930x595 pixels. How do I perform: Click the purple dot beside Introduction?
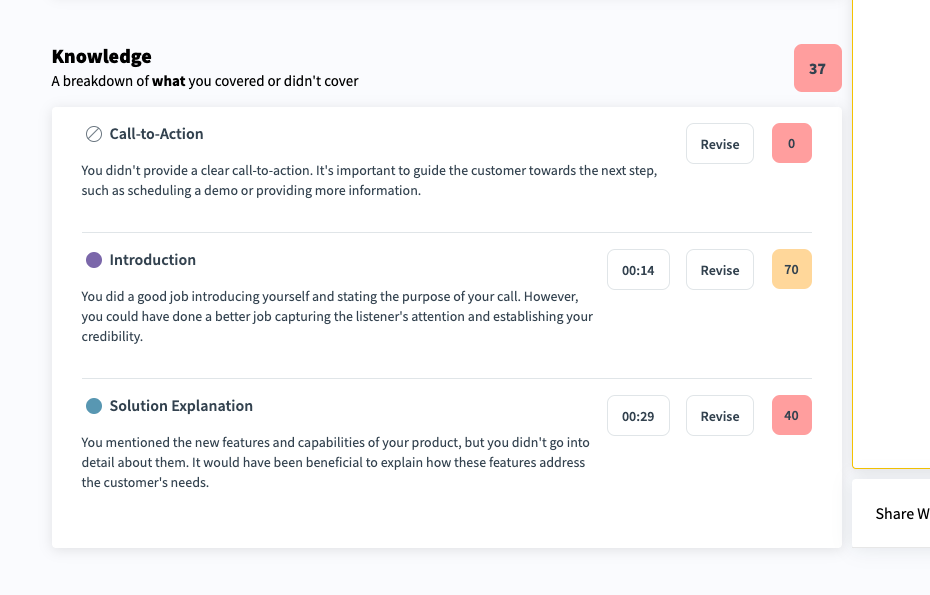(94, 260)
